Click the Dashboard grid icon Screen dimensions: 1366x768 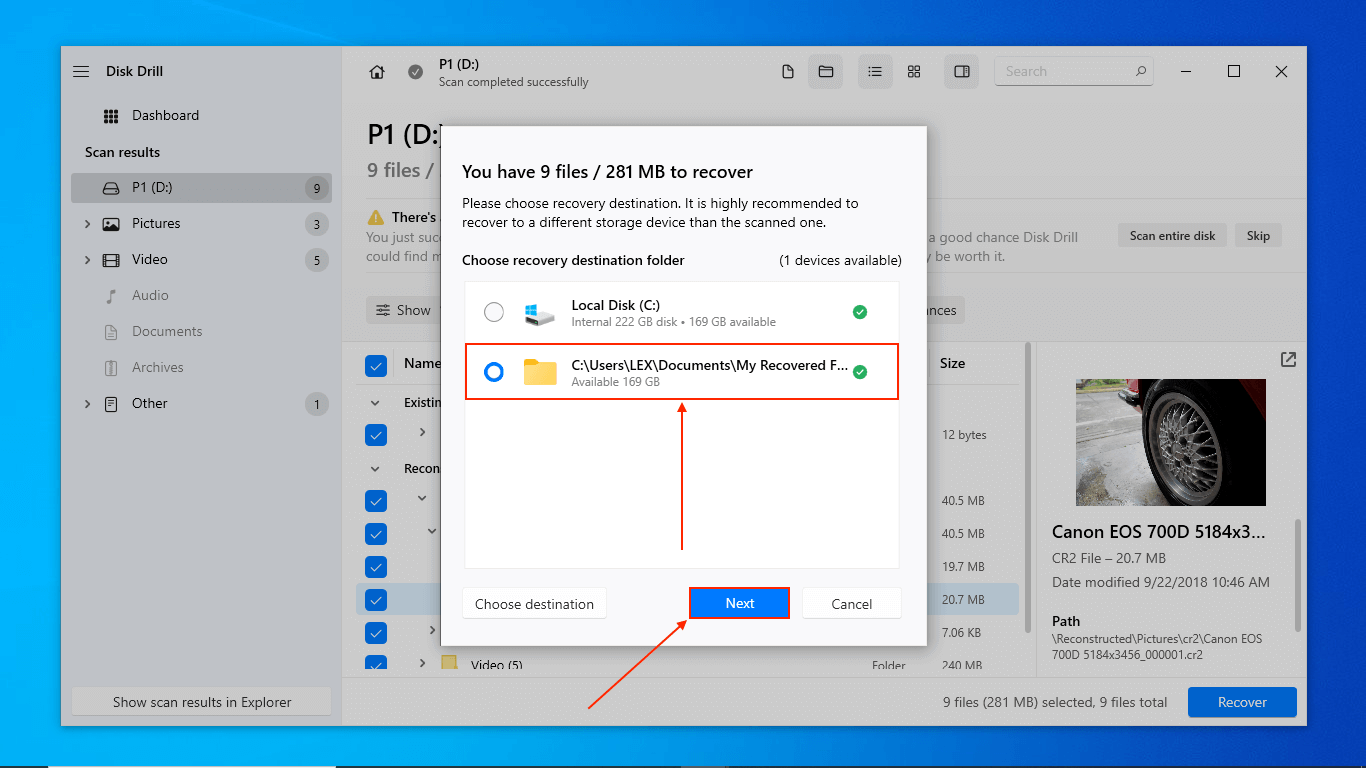(111, 116)
